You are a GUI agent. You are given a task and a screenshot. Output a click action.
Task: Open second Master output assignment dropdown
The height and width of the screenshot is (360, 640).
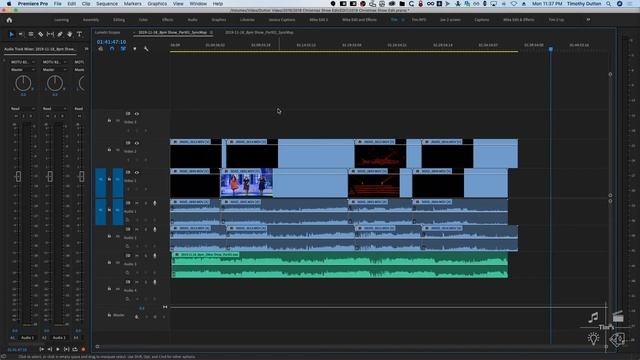(x=55, y=70)
